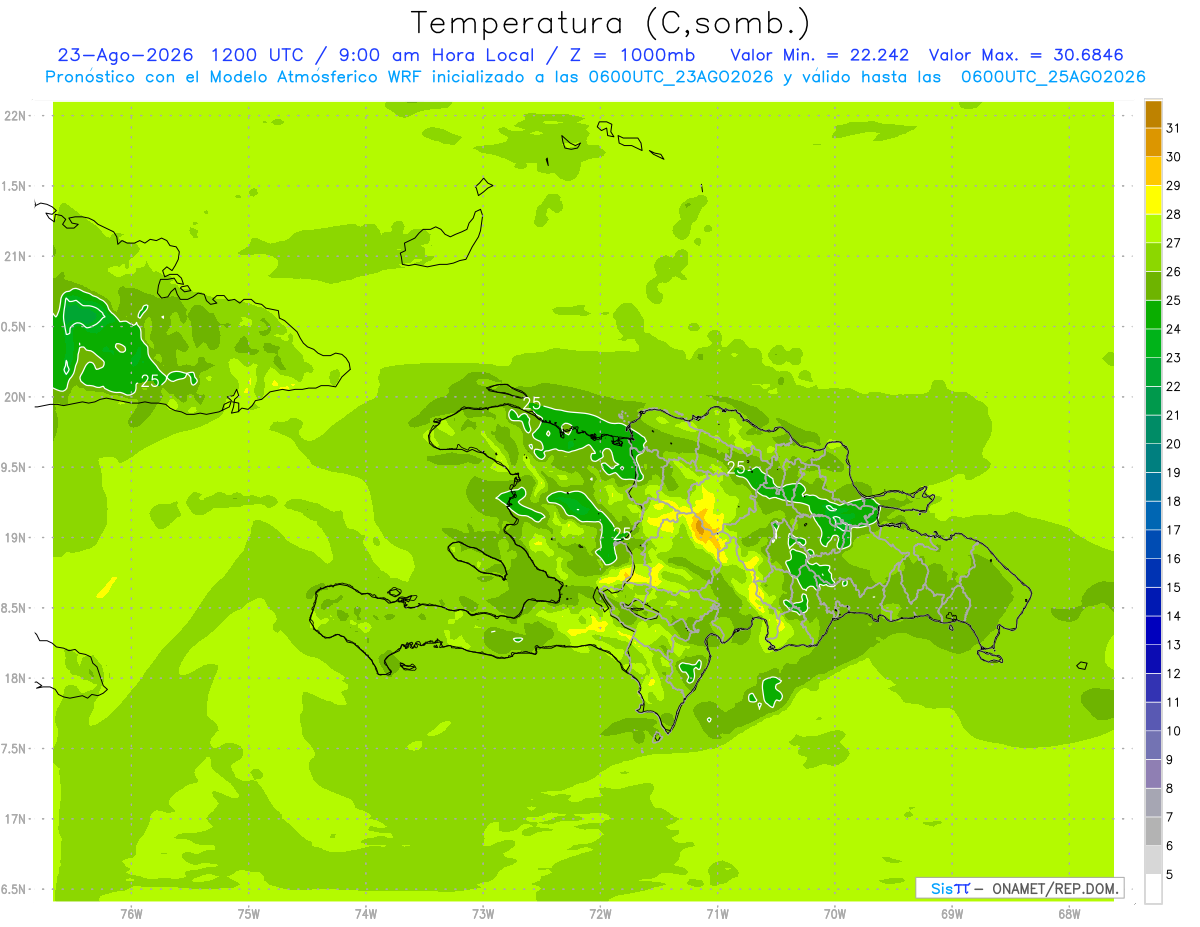Screen dimensions: 1200x927
Task: Select the 'Z = 1000mb' level label
Action: pyautogui.click(x=634, y=55)
